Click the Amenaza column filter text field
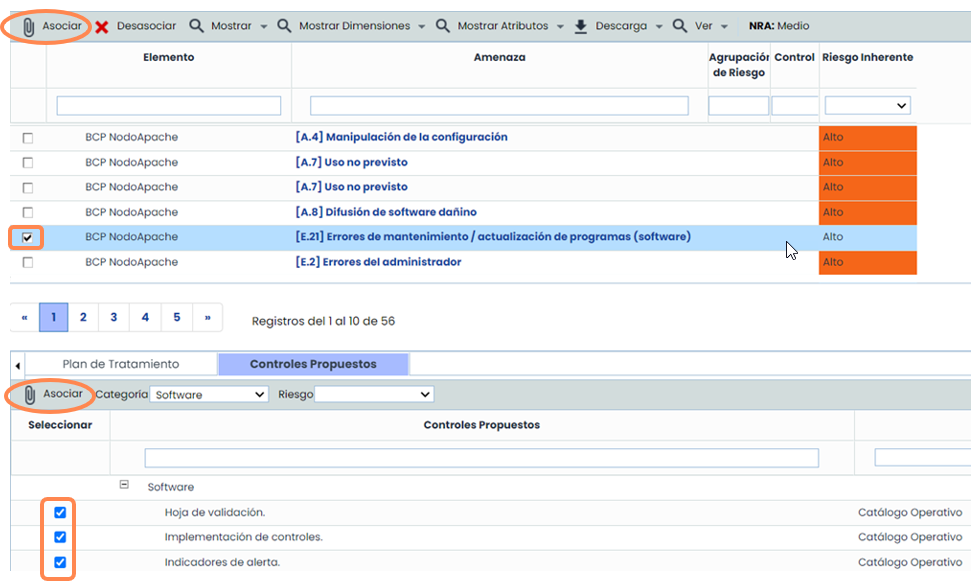Screen dimensions: 974x586 499,105
